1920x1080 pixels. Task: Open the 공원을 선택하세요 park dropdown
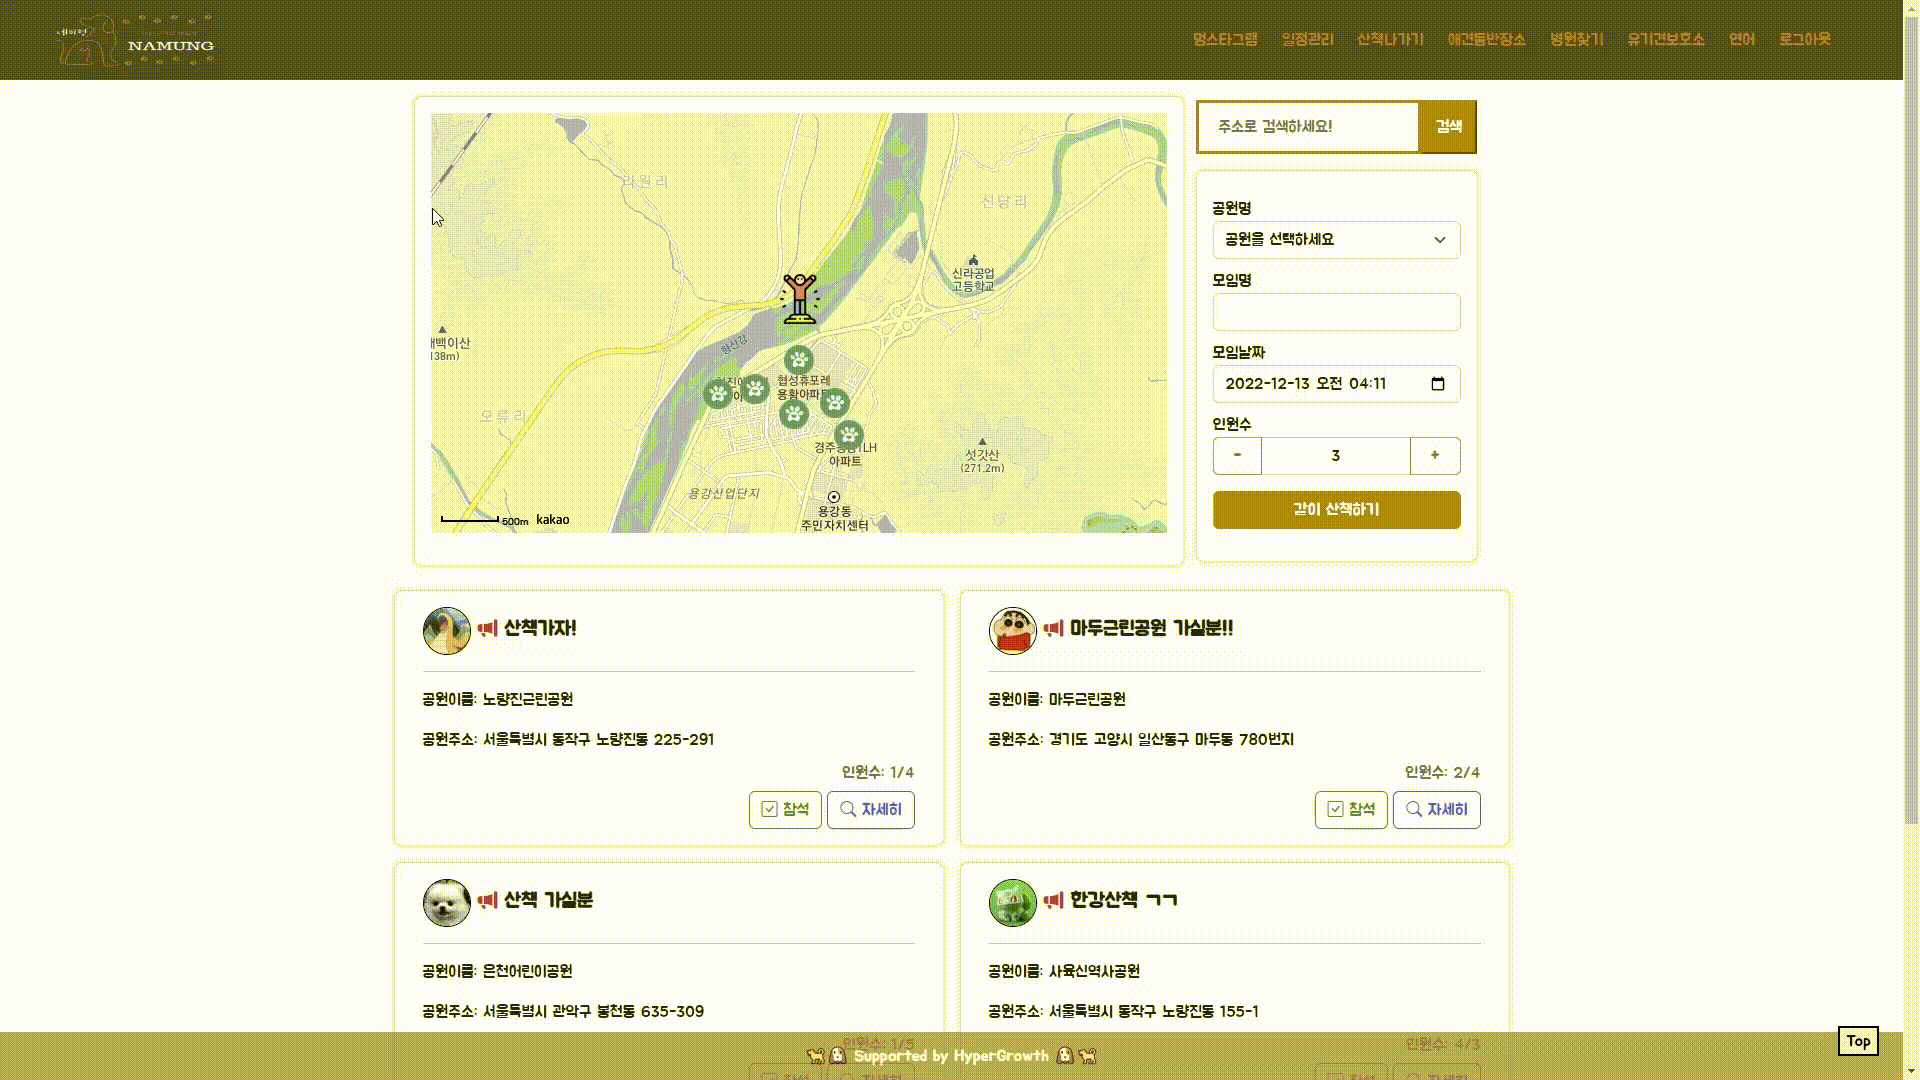pyautogui.click(x=1336, y=240)
